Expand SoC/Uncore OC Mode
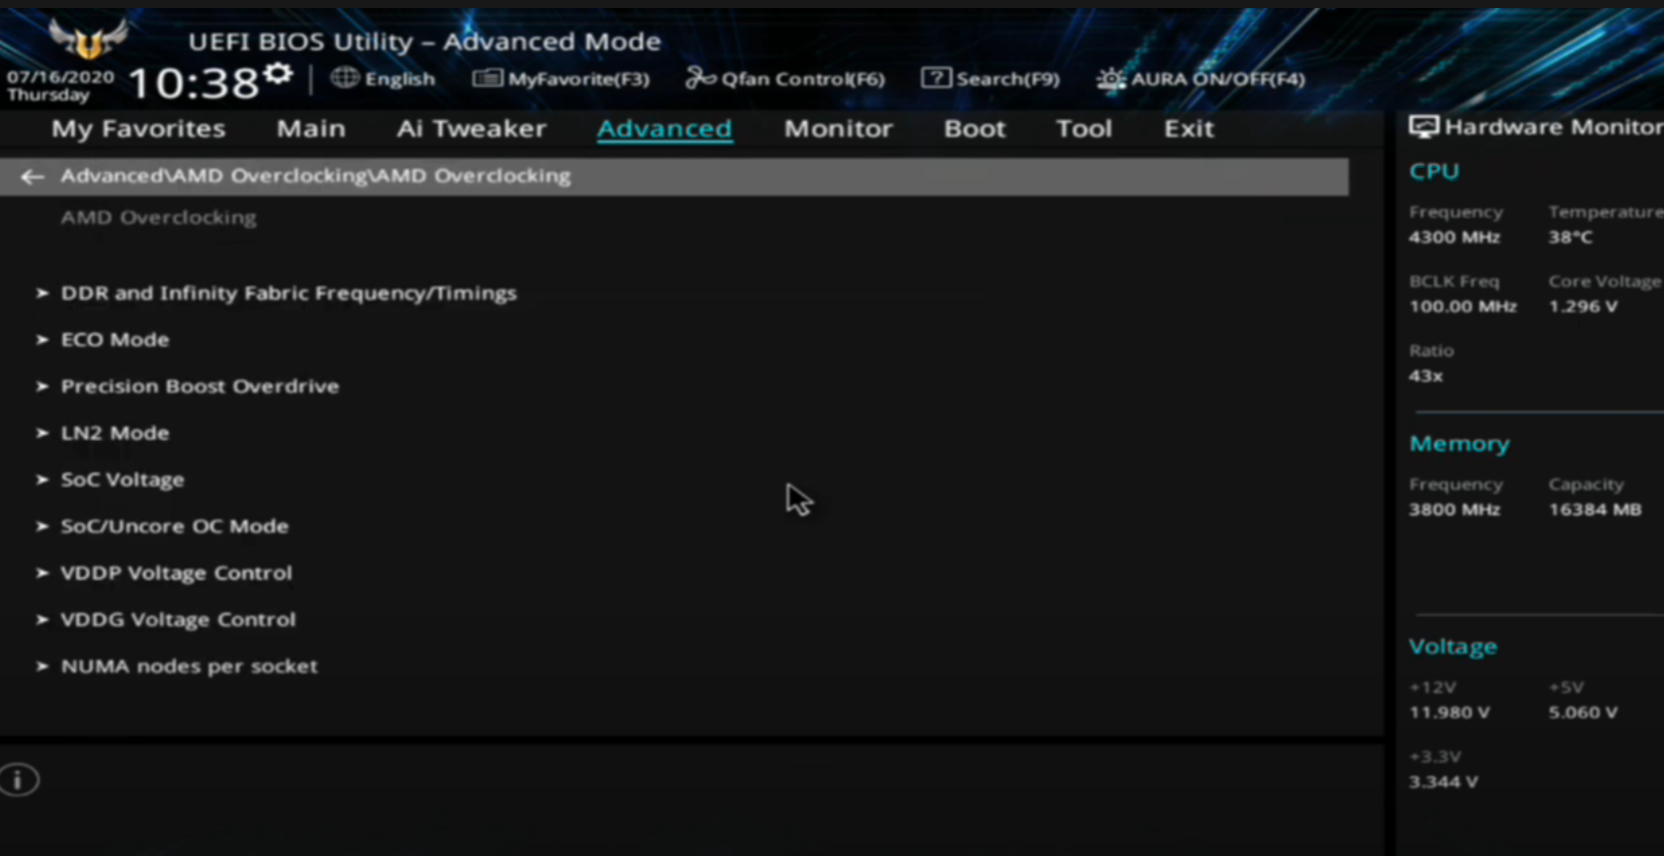 [x=174, y=527]
